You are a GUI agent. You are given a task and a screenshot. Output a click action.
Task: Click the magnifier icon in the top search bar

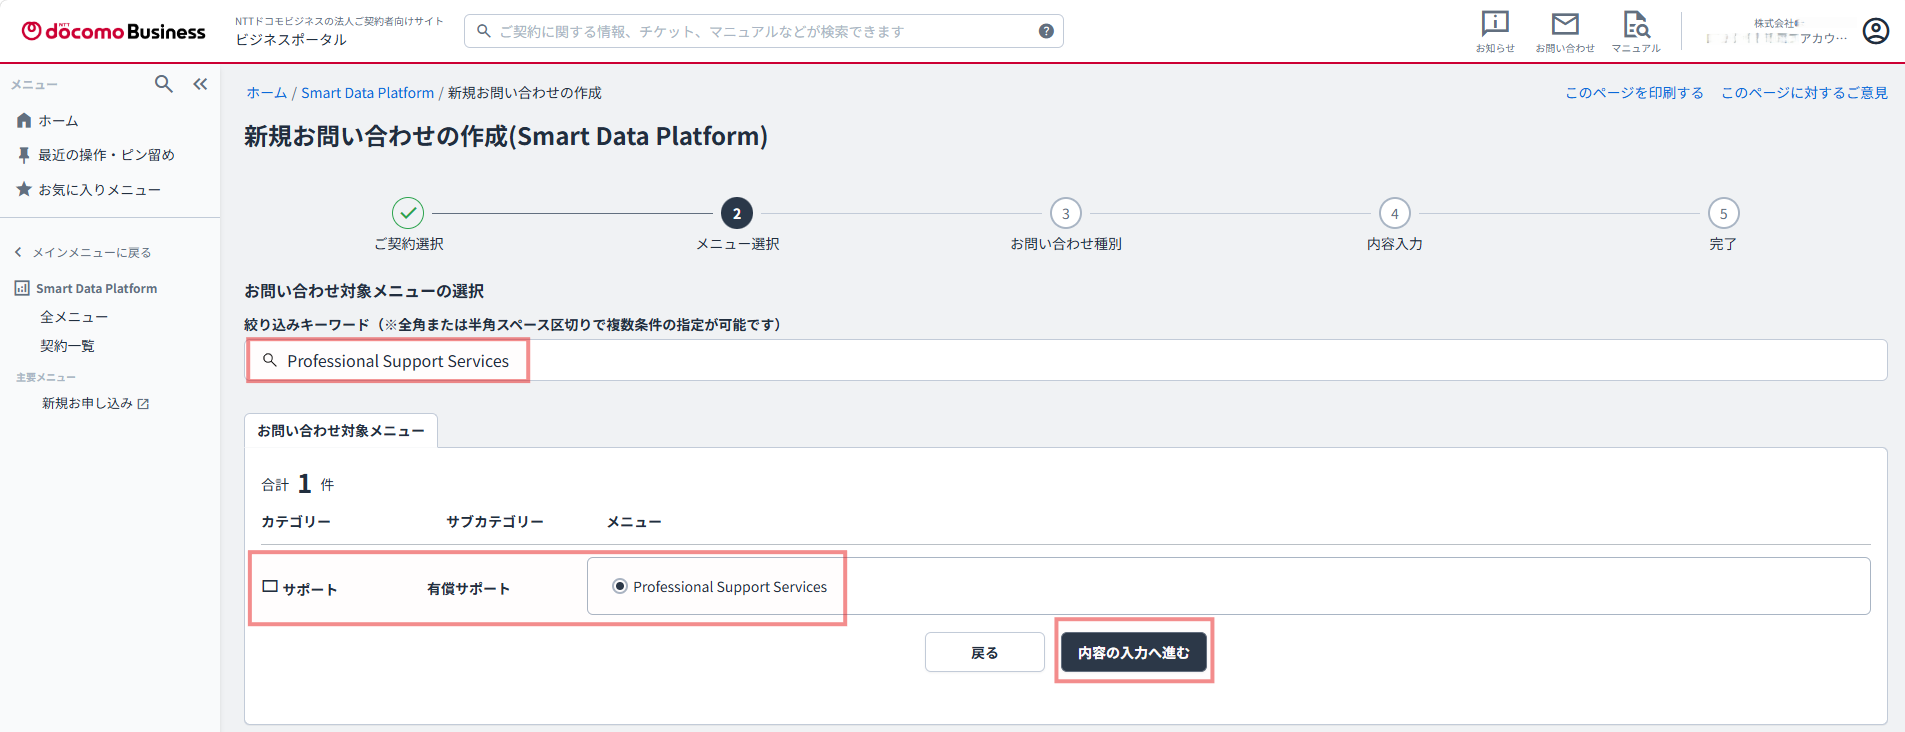(x=484, y=31)
